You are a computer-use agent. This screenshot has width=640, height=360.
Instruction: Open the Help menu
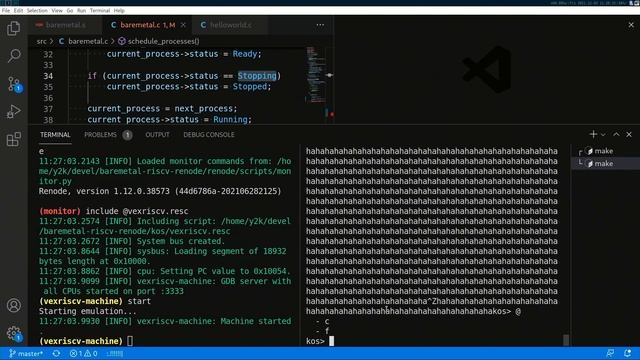119,11
